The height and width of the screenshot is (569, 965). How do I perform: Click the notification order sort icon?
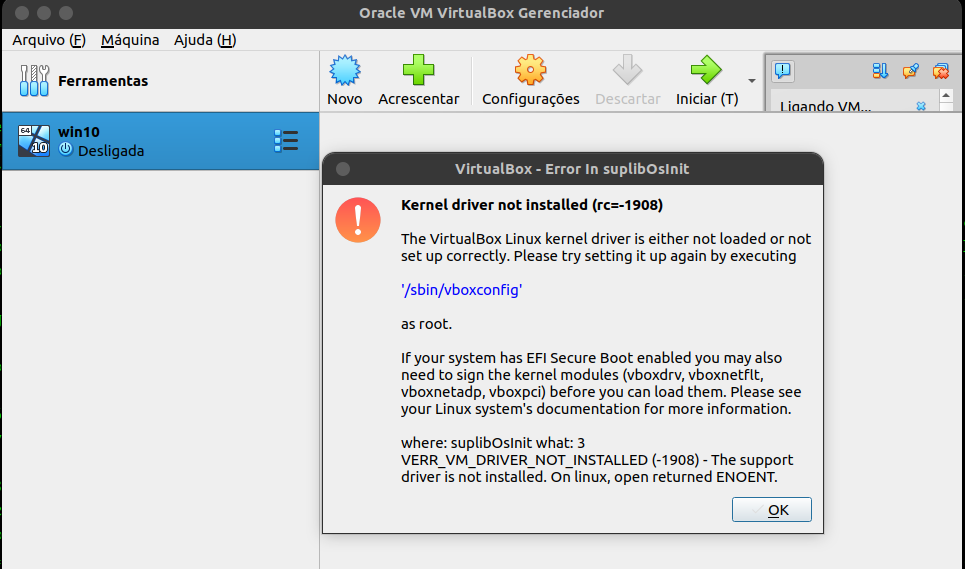[x=880, y=71]
